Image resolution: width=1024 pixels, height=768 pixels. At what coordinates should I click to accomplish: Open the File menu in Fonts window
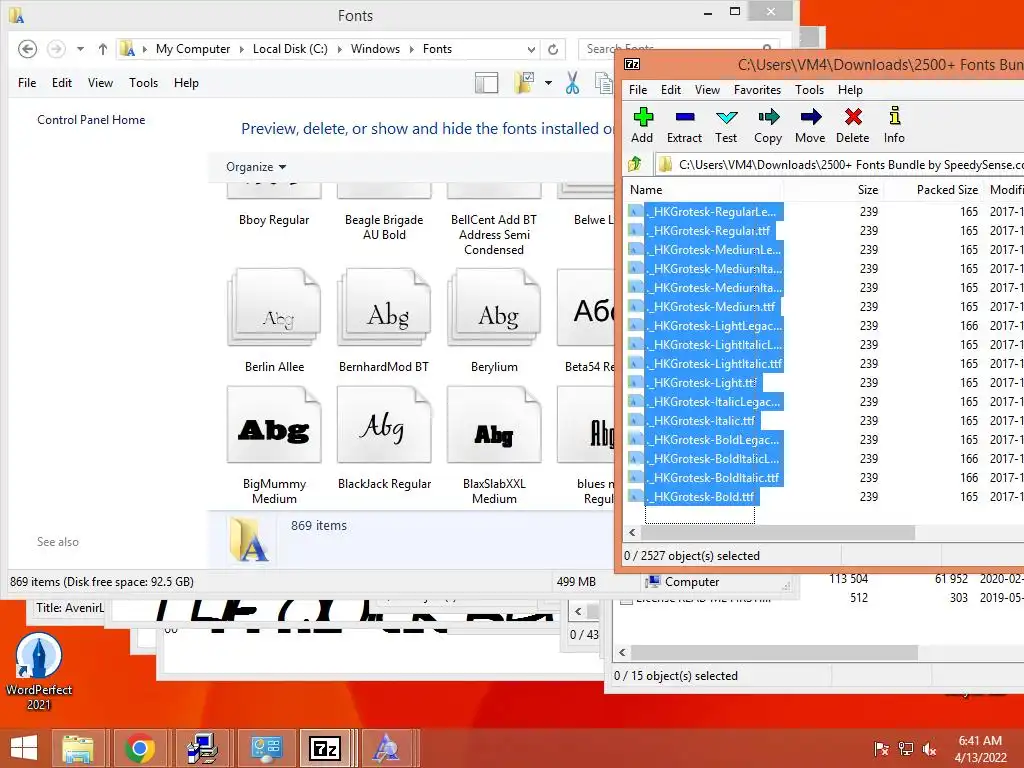click(27, 83)
